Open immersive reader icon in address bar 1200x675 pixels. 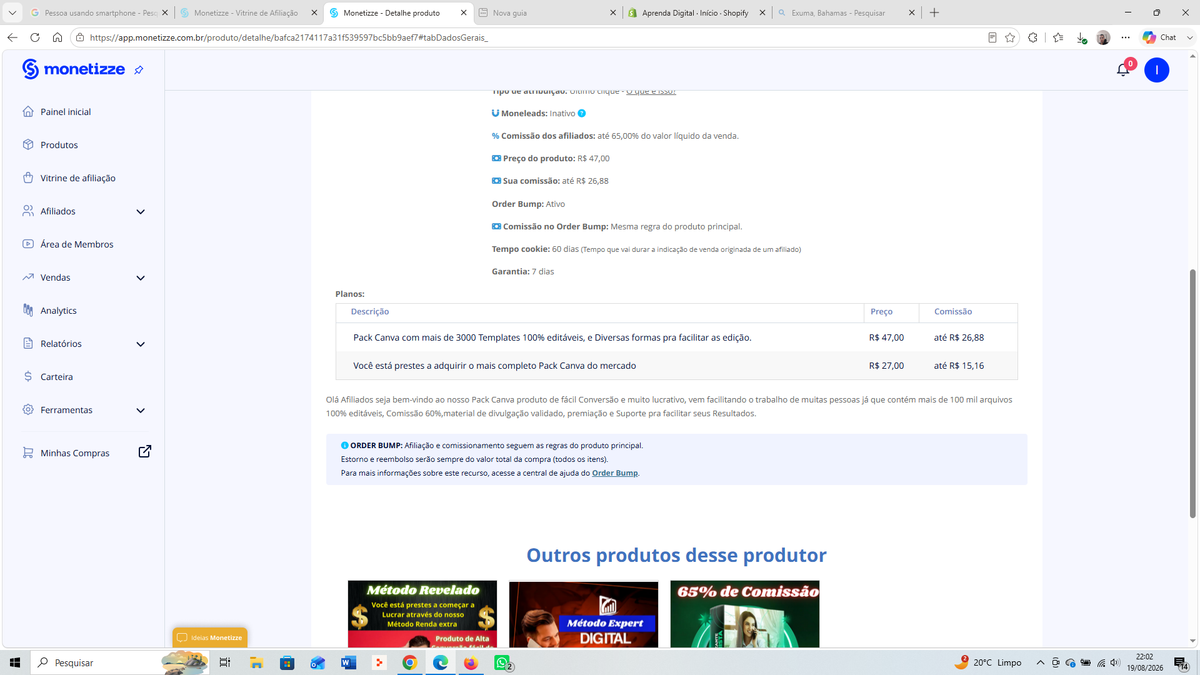pyautogui.click(x=992, y=37)
